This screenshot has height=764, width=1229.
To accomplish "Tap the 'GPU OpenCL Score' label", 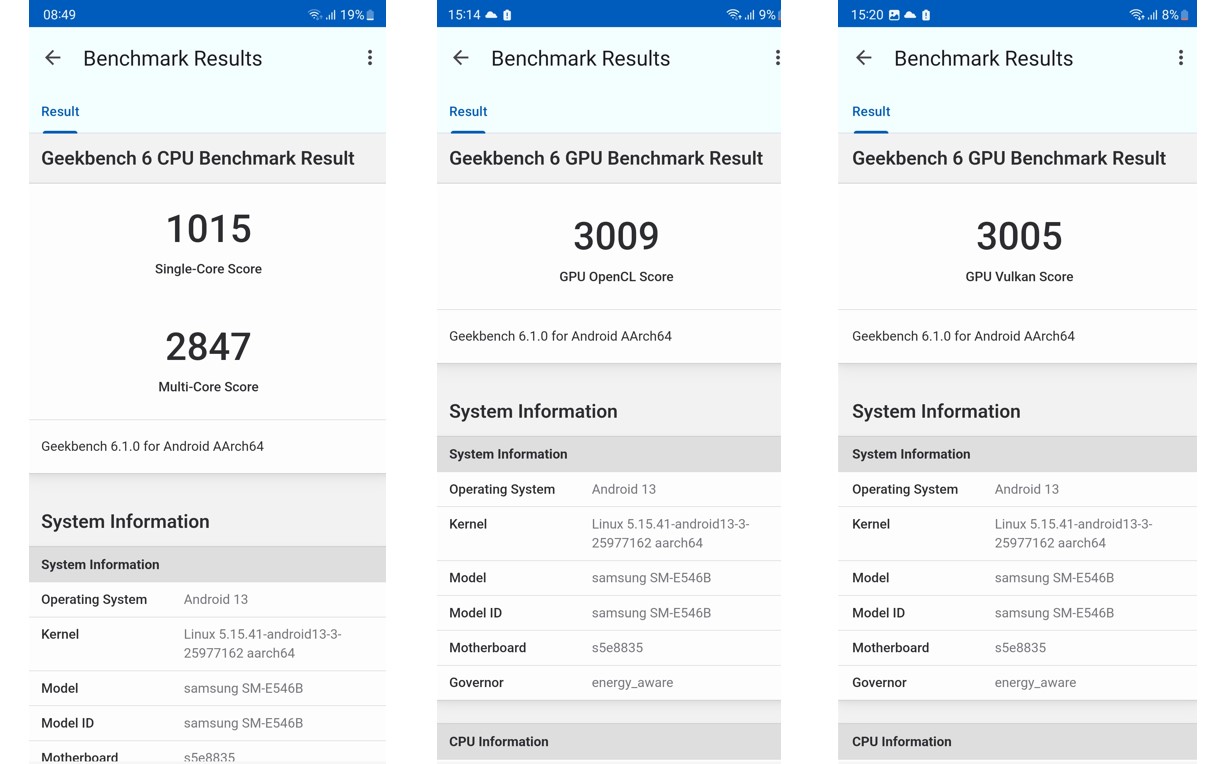I will click(x=616, y=277).
